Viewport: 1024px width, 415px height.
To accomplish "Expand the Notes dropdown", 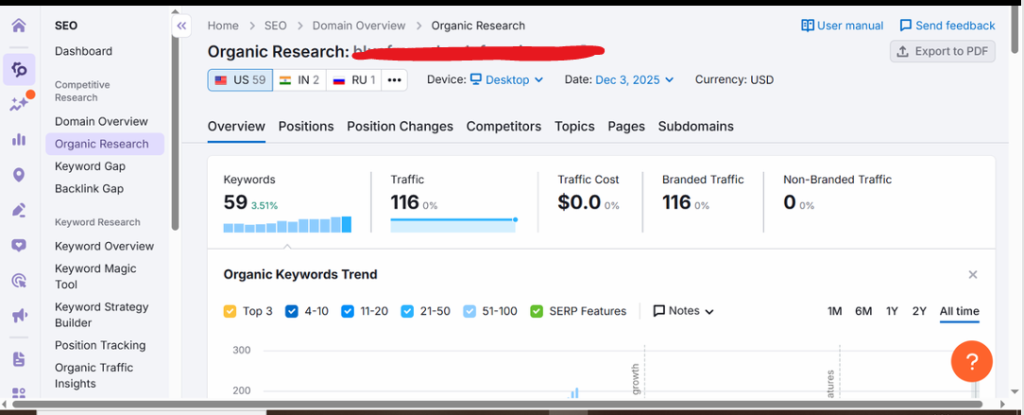I will (684, 311).
